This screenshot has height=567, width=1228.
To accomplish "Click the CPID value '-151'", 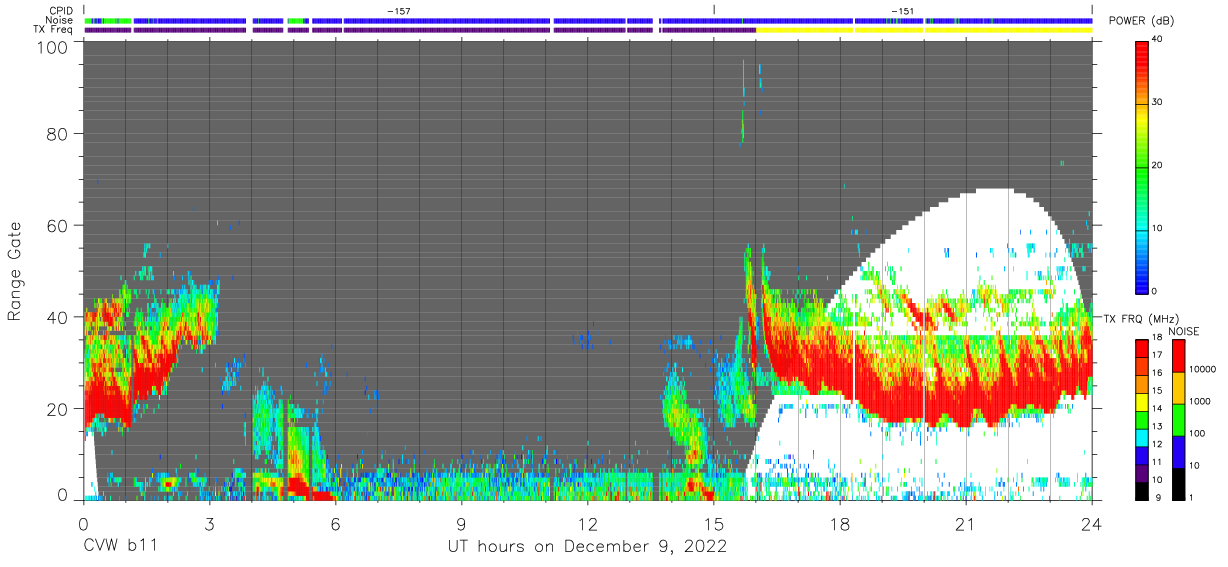I will coord(902,11).
